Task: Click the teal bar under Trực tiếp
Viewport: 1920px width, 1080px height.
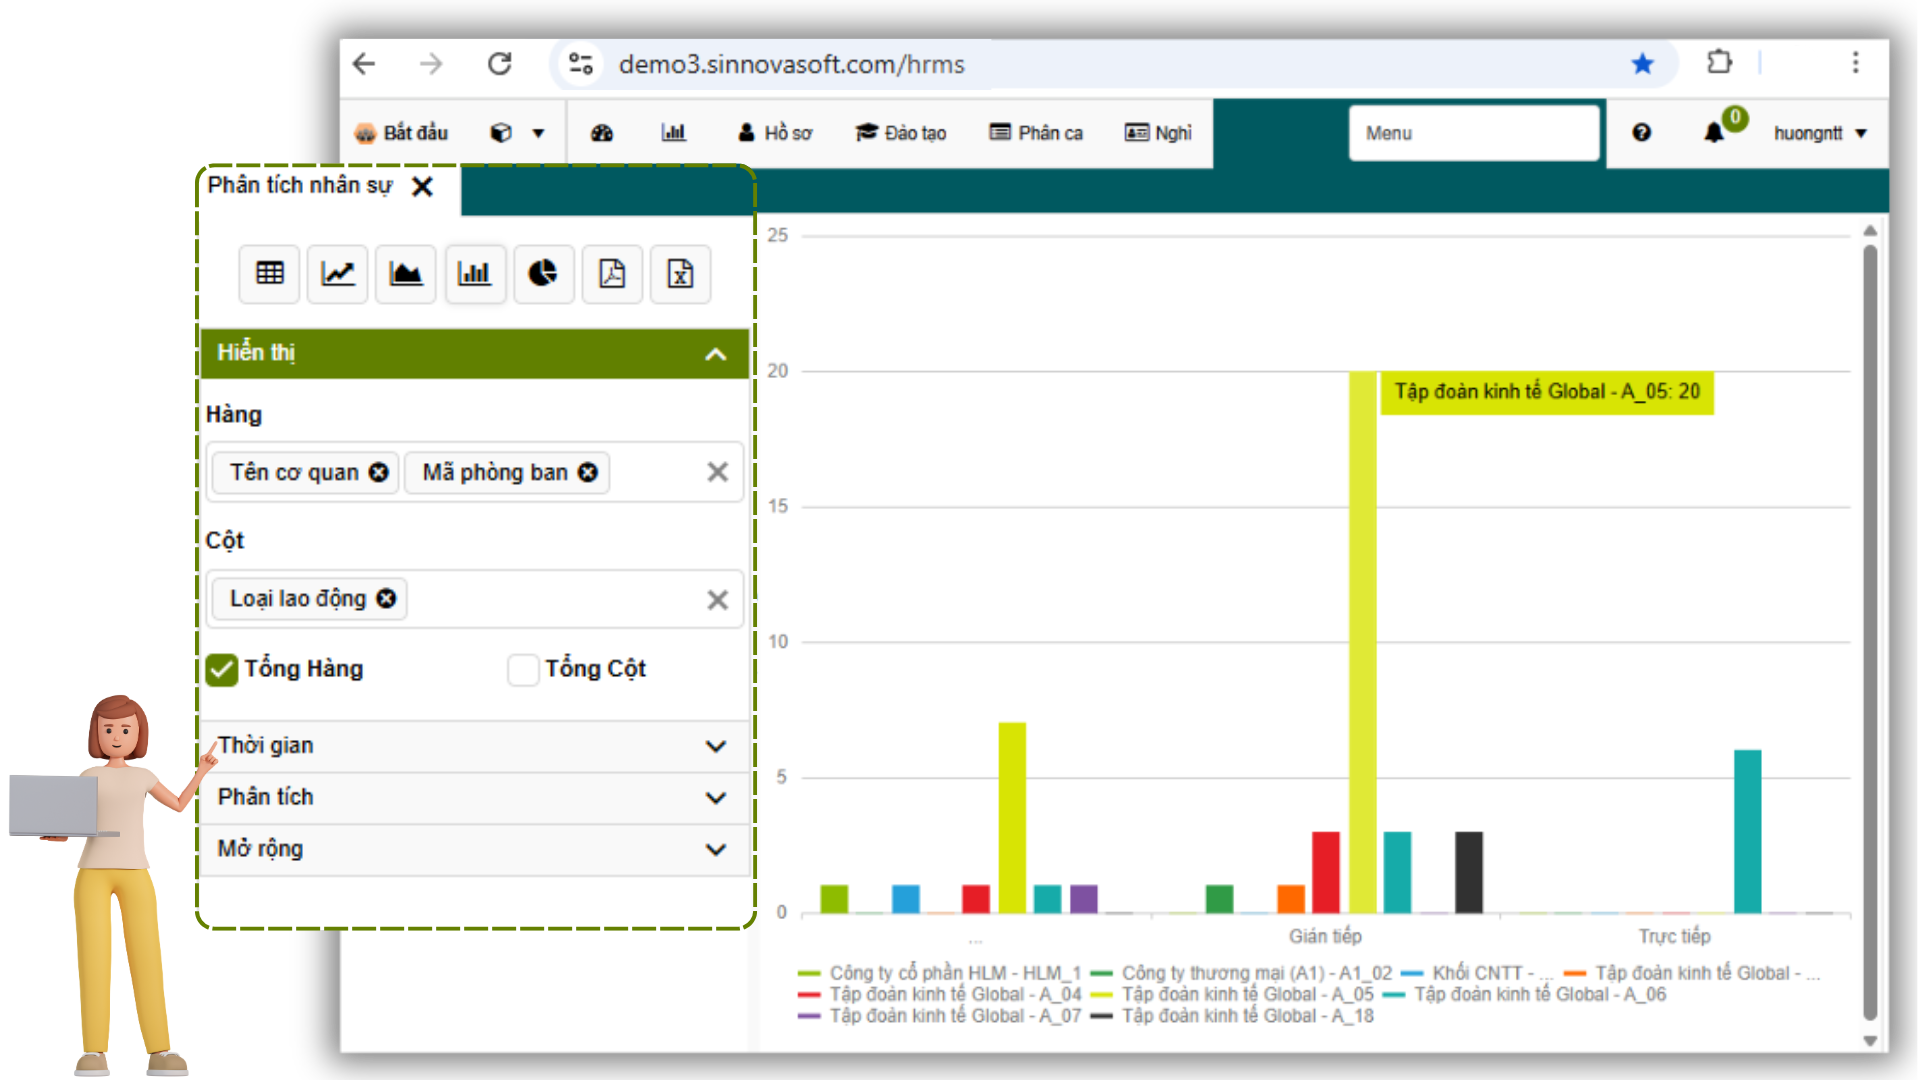Action: pos(1747,831)
